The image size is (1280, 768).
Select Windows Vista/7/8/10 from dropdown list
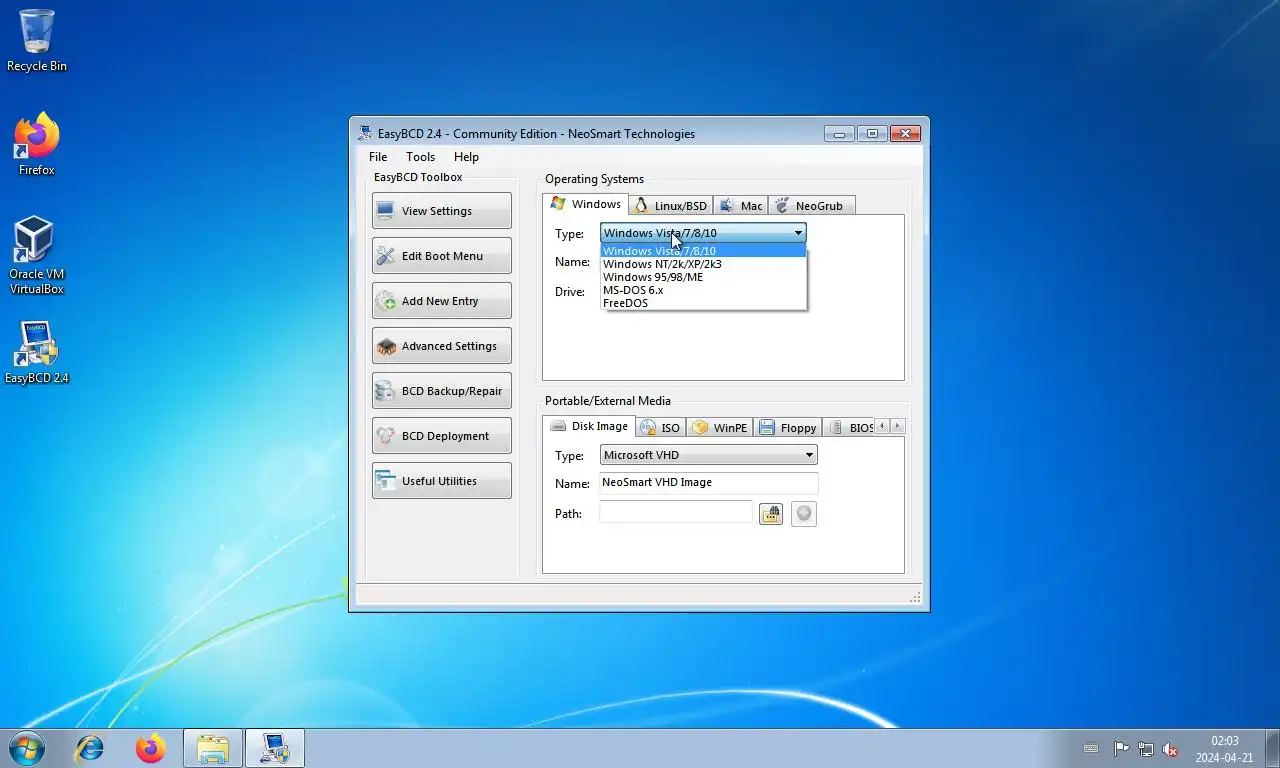703,251
